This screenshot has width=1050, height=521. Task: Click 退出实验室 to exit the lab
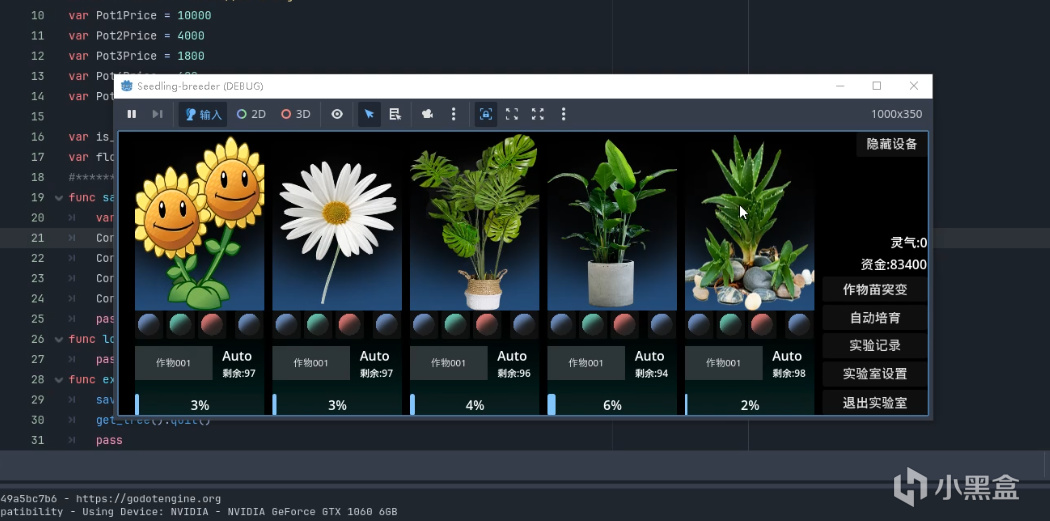[x=875, y=402]
